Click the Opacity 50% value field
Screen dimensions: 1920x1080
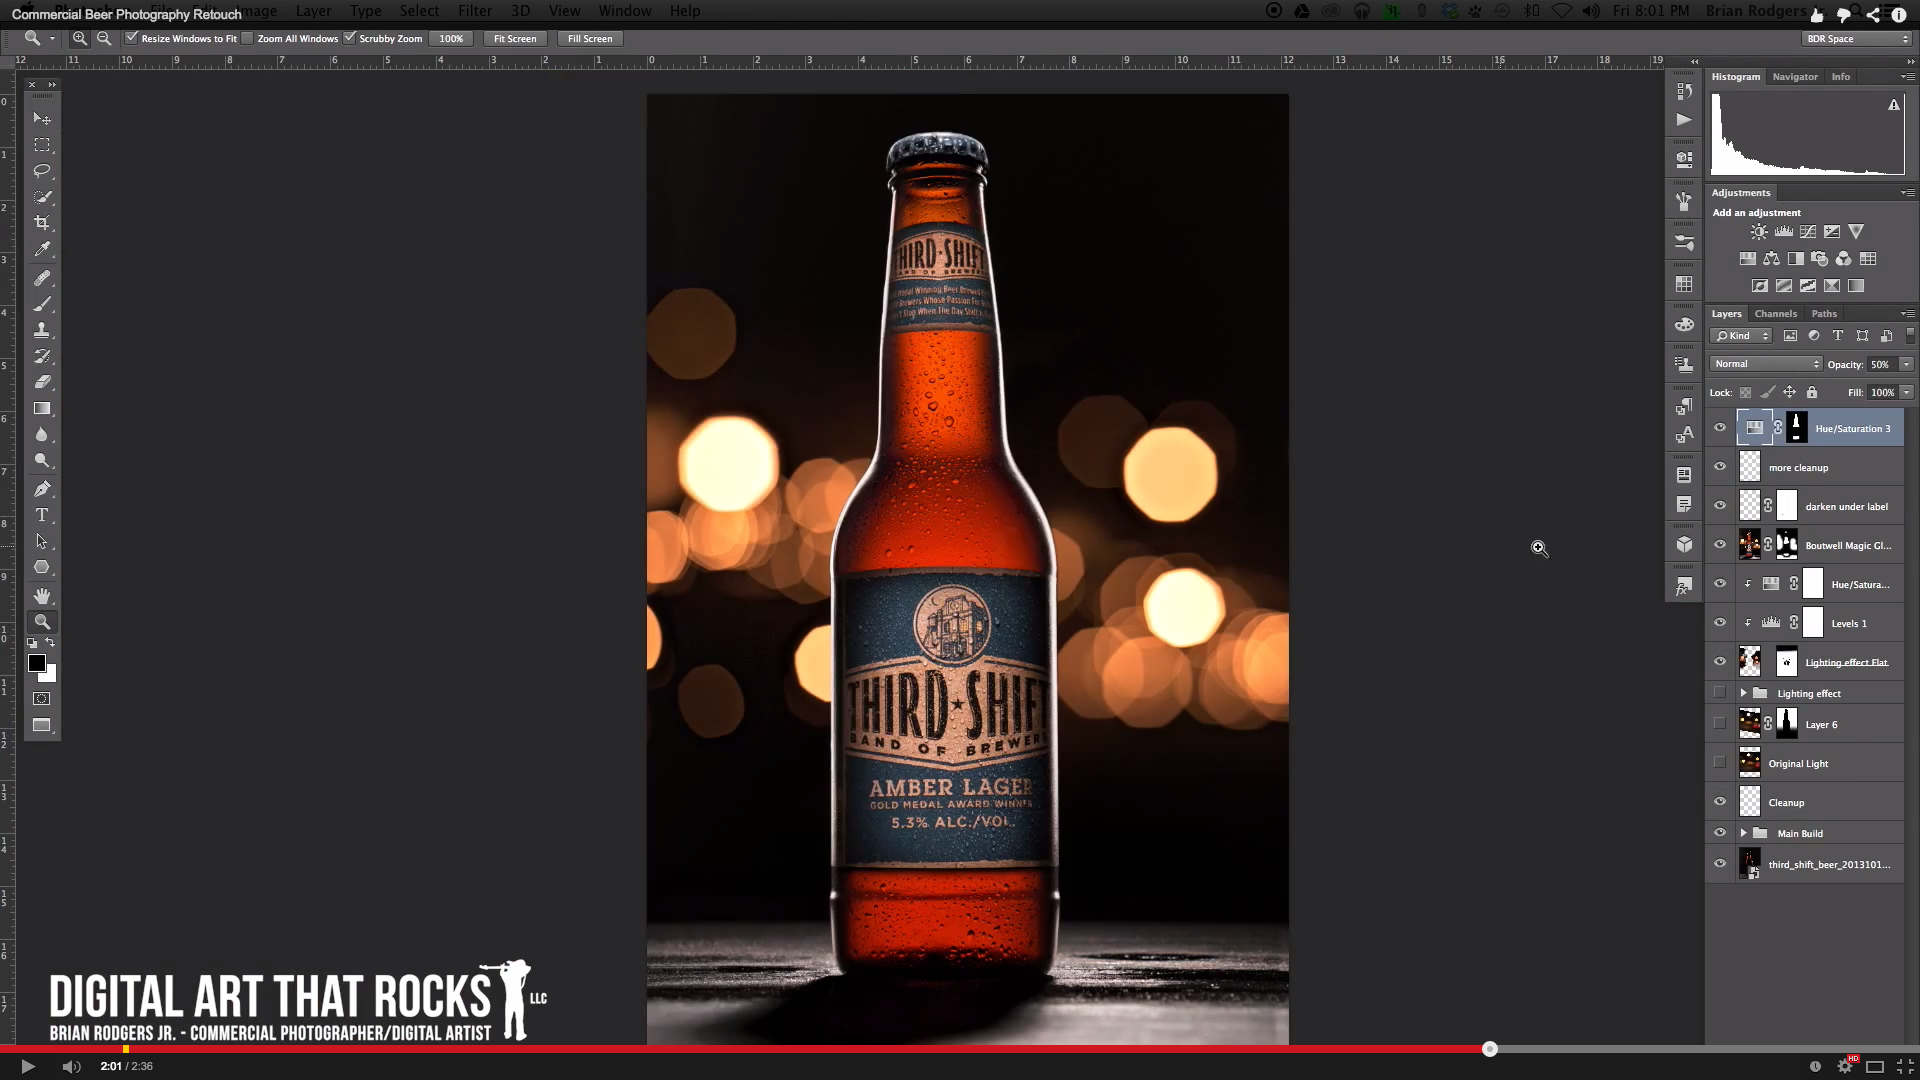[1882, 364]
